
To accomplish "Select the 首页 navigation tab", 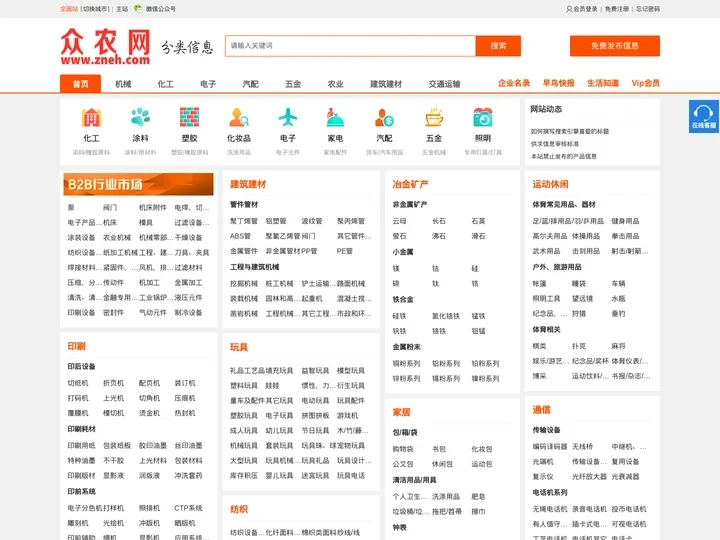I will [80, 84].
